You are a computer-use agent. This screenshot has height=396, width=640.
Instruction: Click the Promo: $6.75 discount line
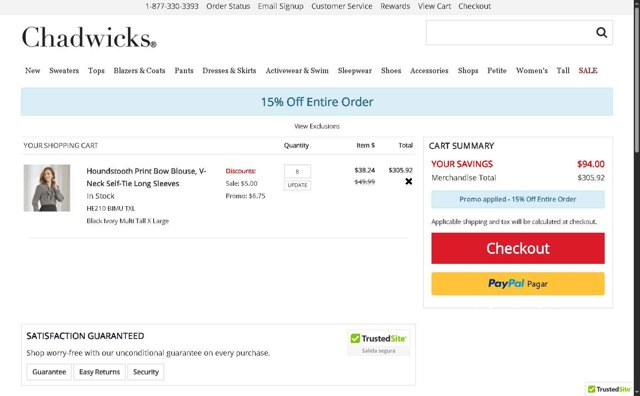[x=245, y=196]
